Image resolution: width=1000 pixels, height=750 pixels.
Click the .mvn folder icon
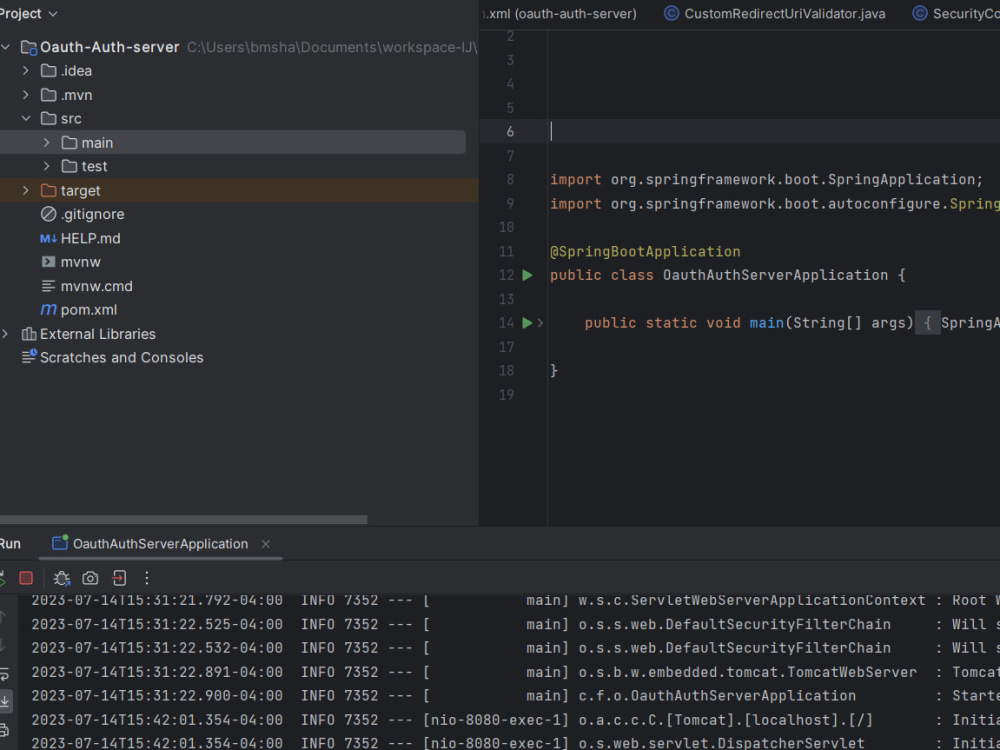point(48,95)
